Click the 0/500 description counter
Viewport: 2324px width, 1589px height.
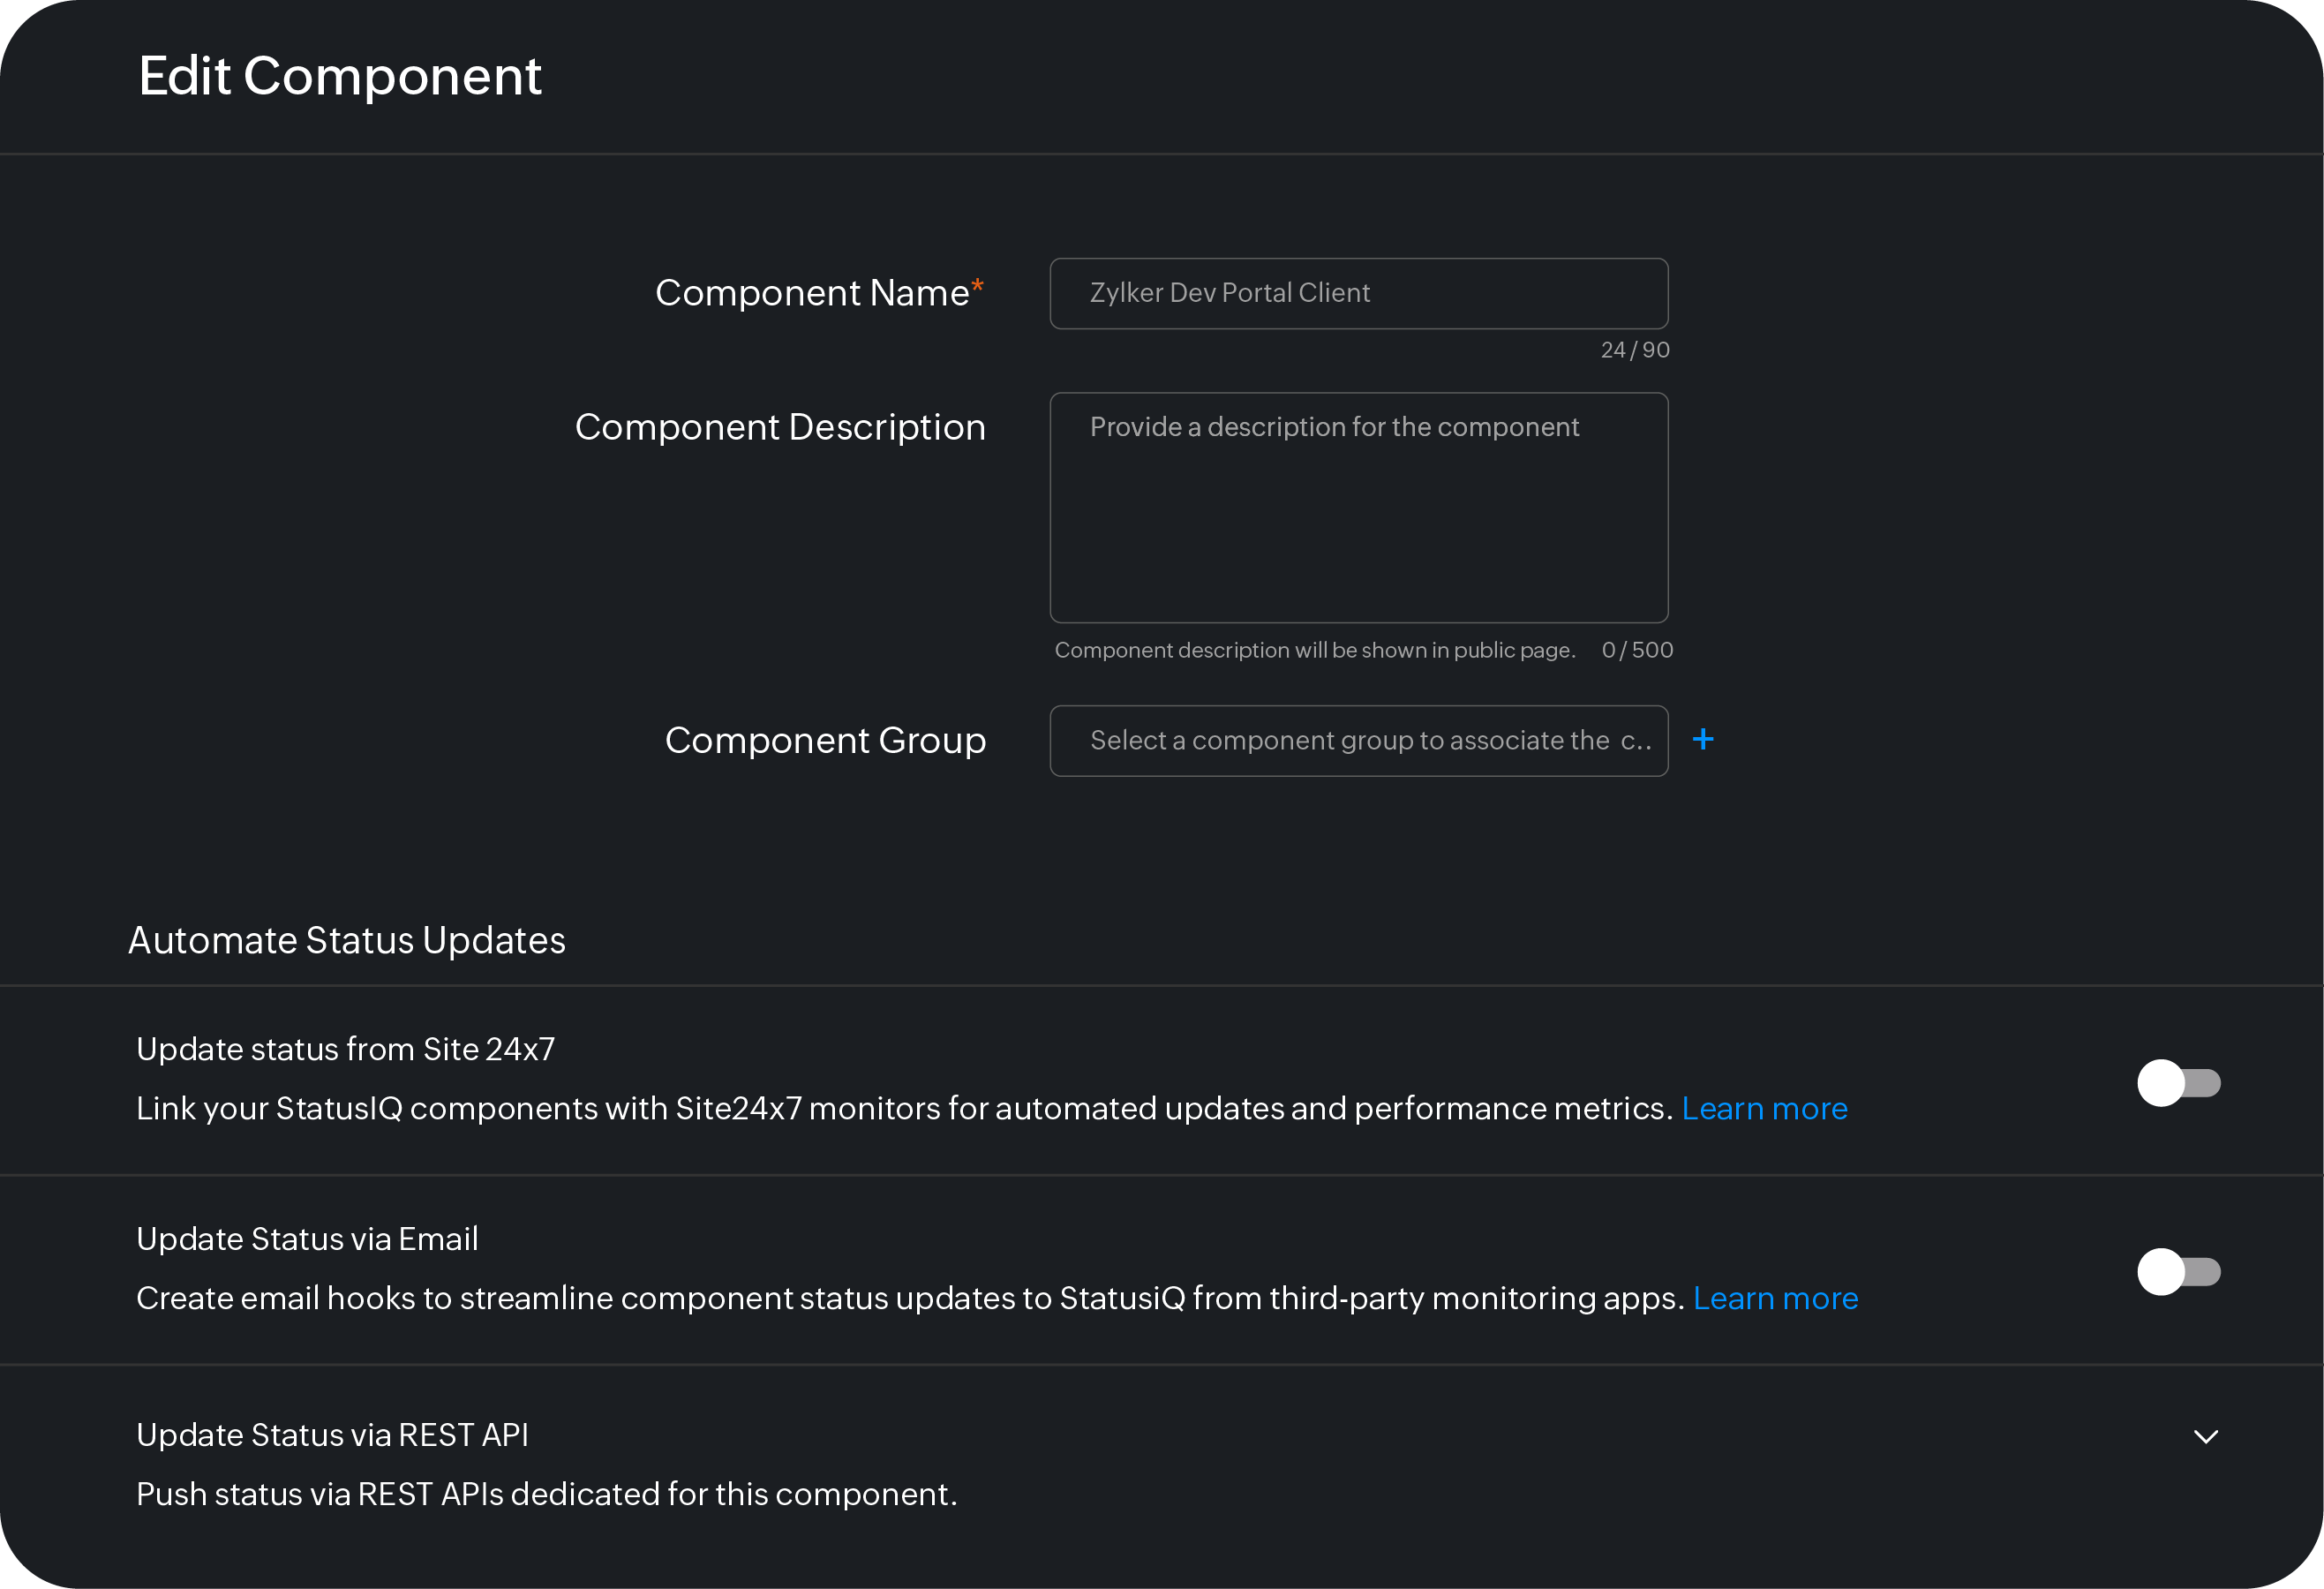pos(1637,649)
